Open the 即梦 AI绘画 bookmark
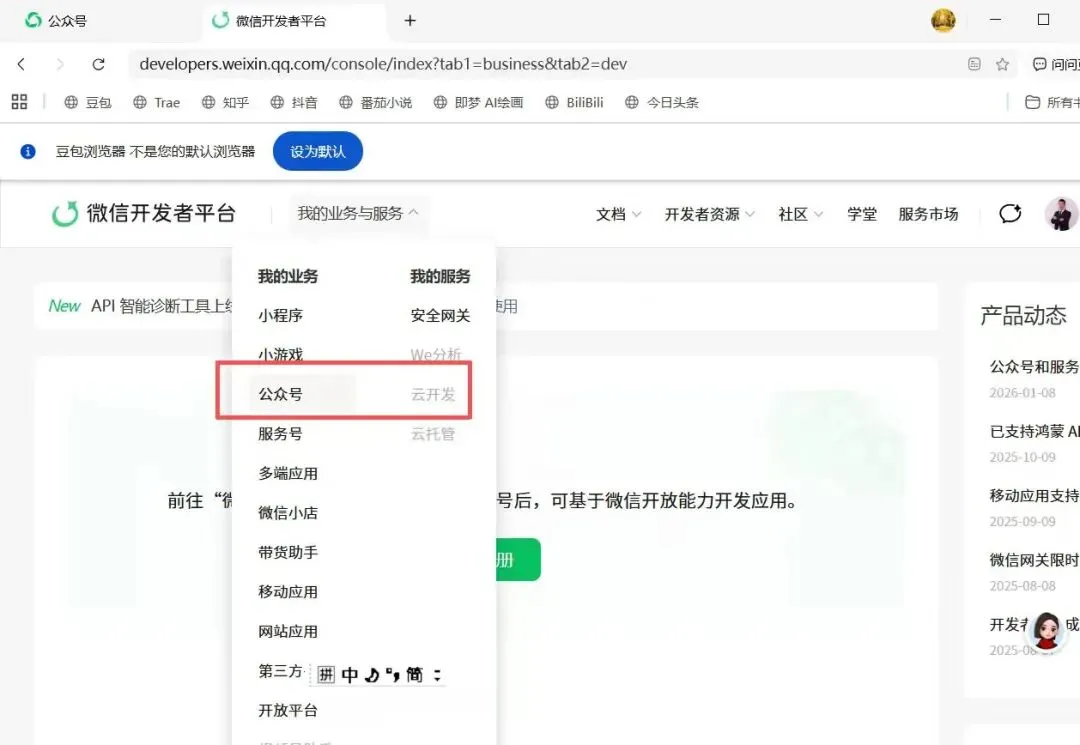 pos(478,103)
